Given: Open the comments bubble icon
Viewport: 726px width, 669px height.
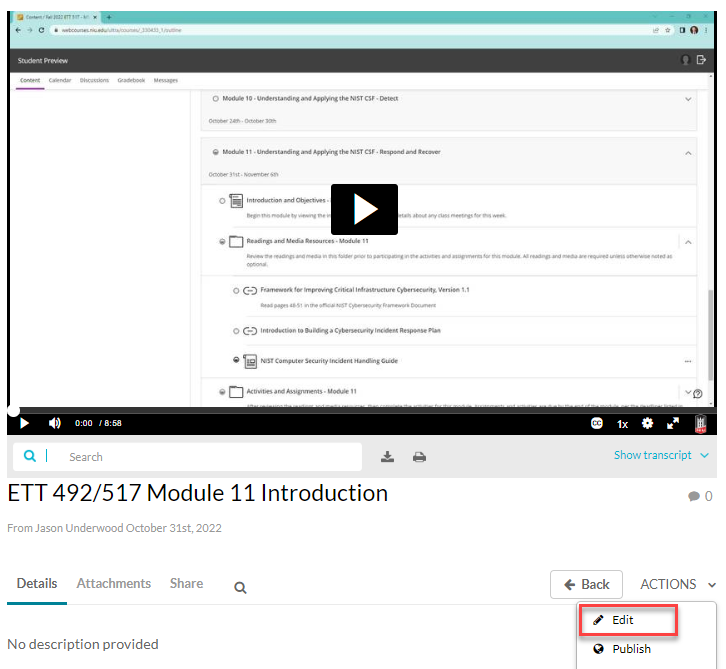Looking at the screenshot, I should coord(694,496).
